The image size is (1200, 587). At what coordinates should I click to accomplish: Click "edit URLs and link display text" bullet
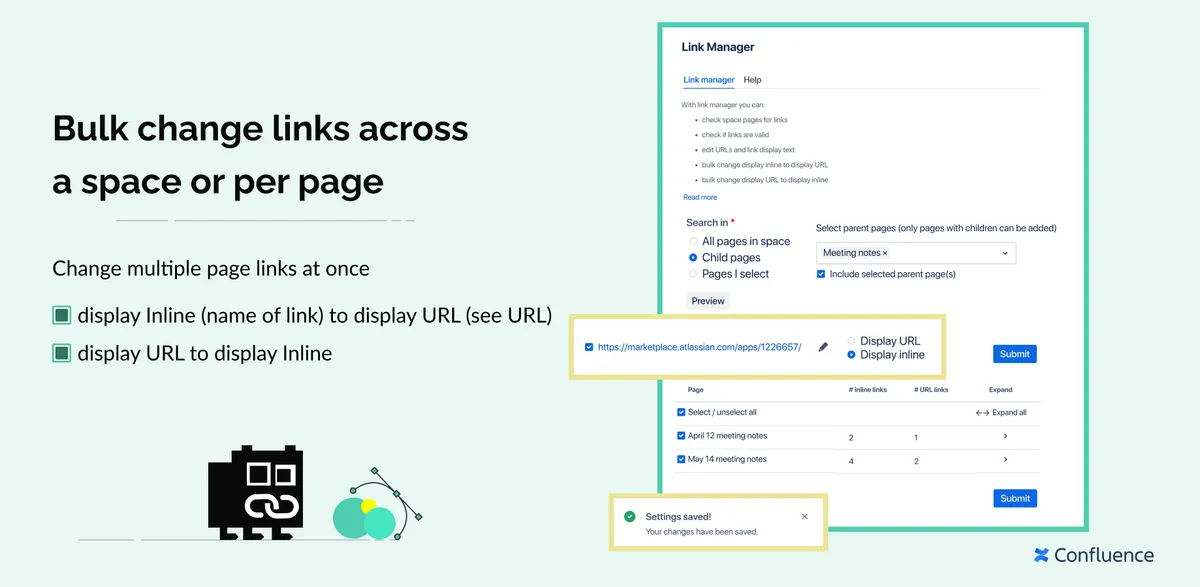[748, 150]
